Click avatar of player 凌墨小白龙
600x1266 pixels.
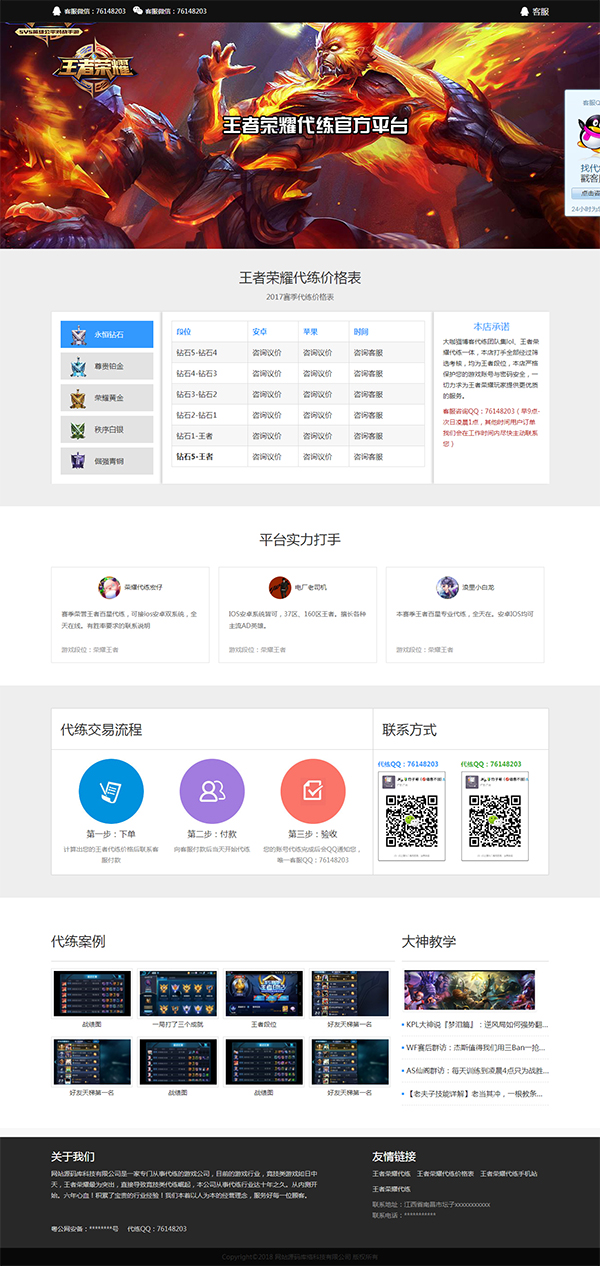coord(447,587)
